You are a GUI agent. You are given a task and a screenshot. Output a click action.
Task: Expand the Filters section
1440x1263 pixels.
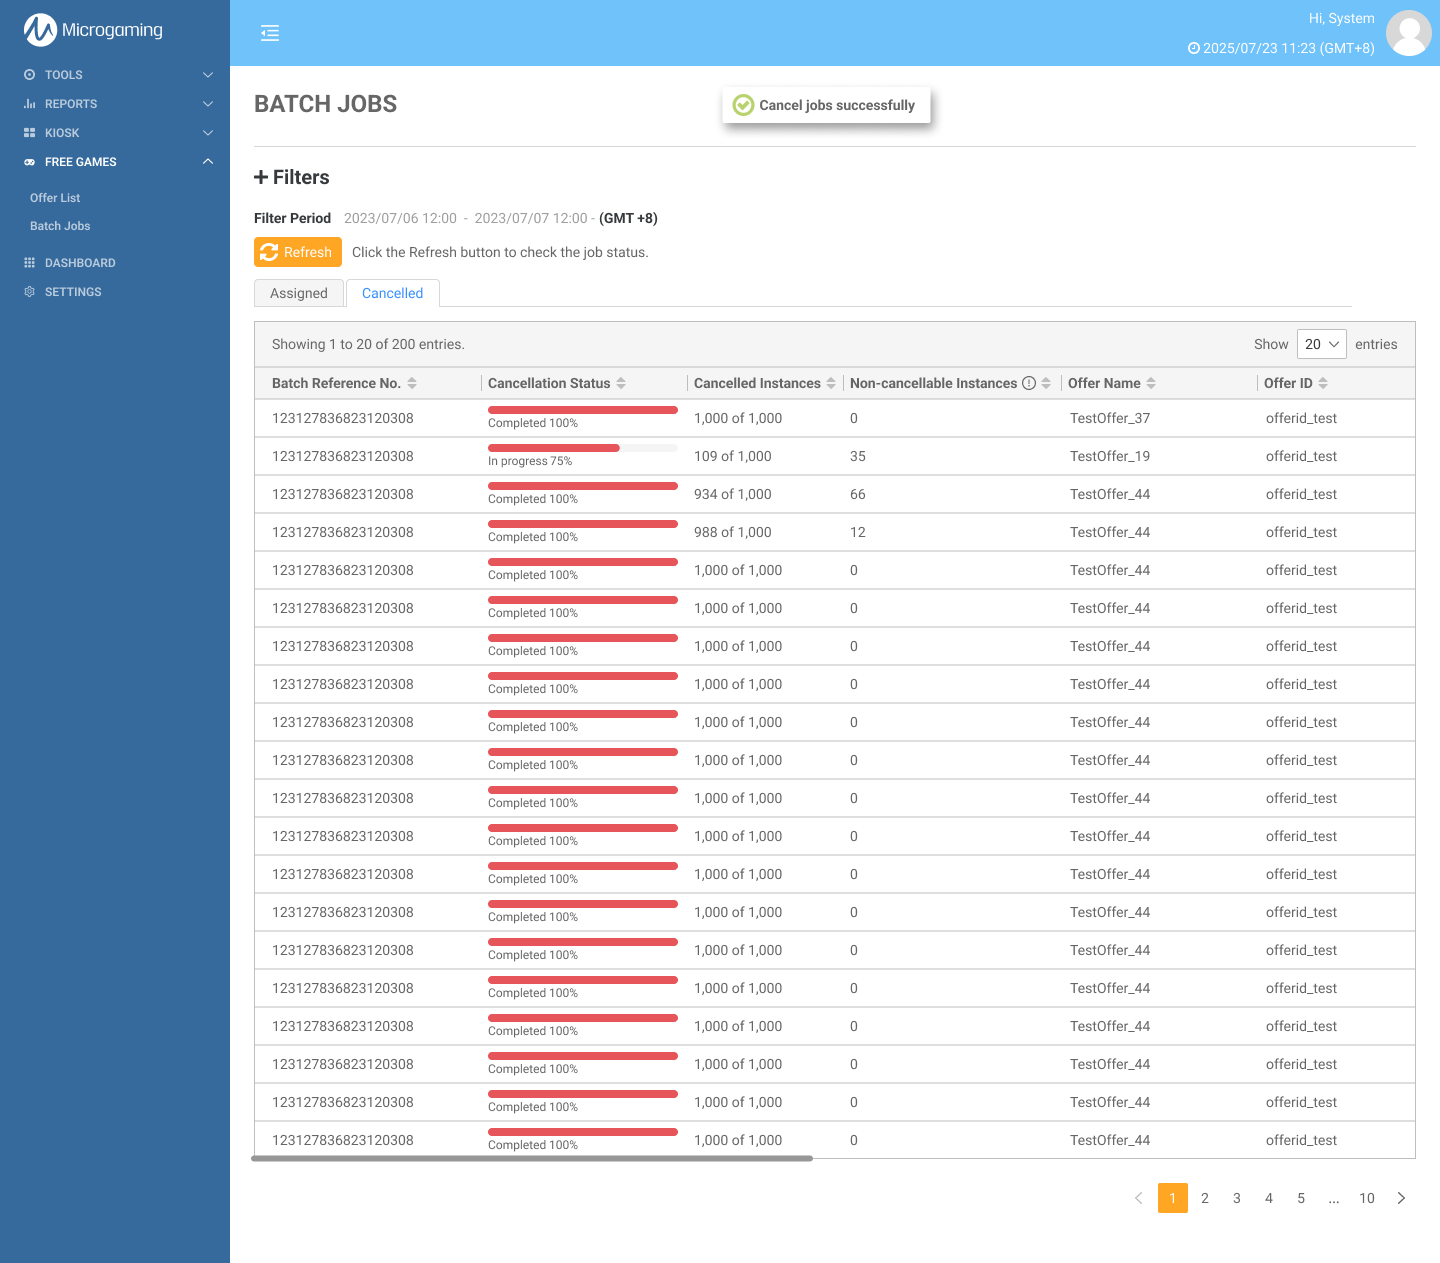tap(292, 177)
